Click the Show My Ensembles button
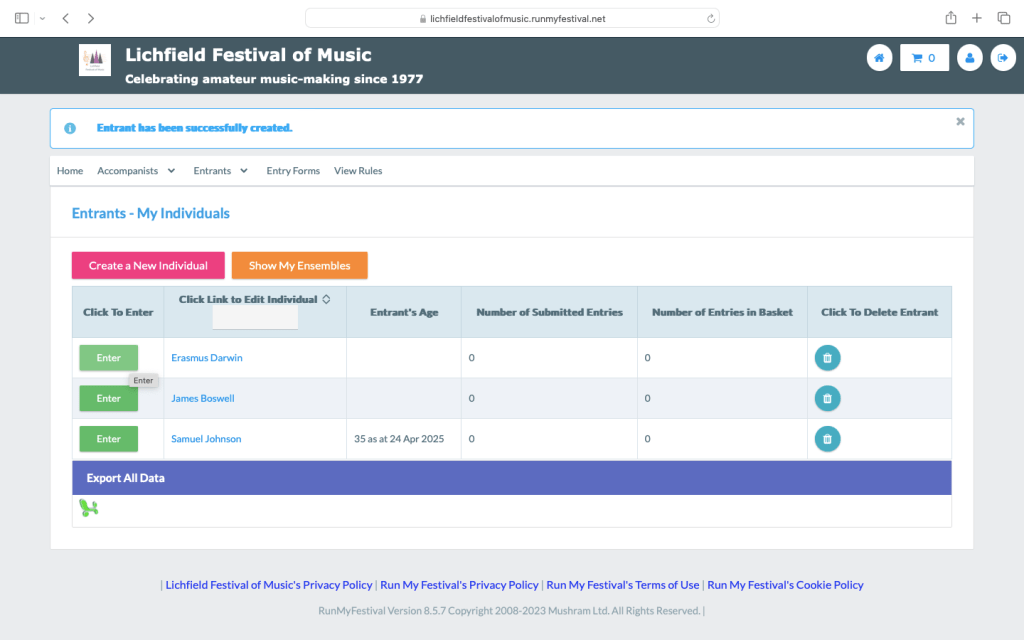 (299, 266)
